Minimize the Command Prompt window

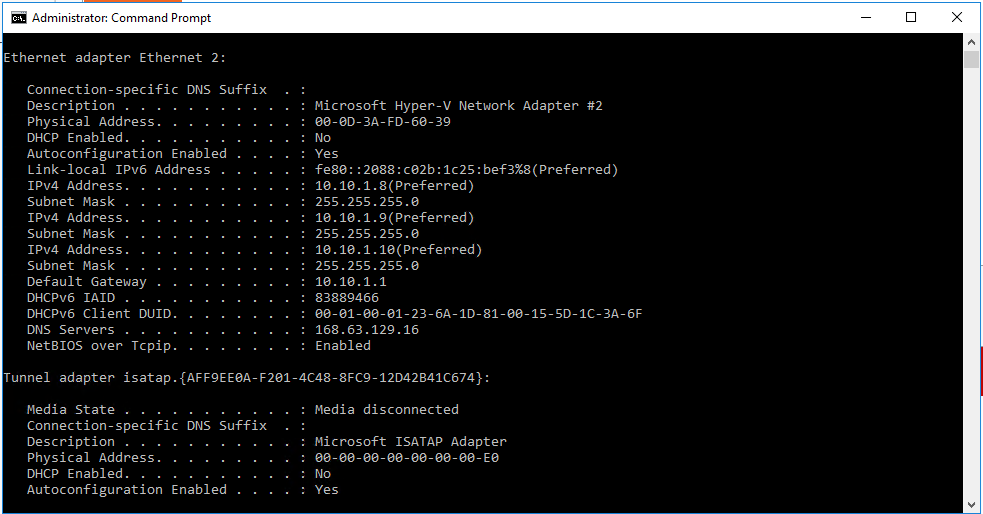click(x=866, y=18)
